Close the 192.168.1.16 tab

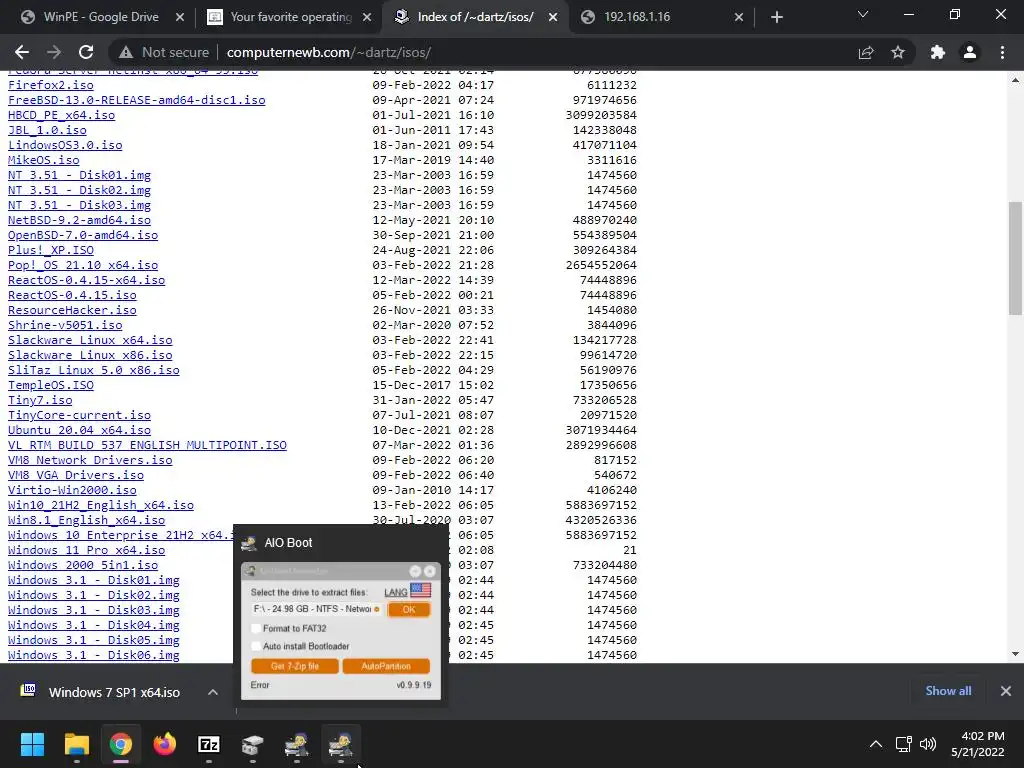(x=739, y=17)
